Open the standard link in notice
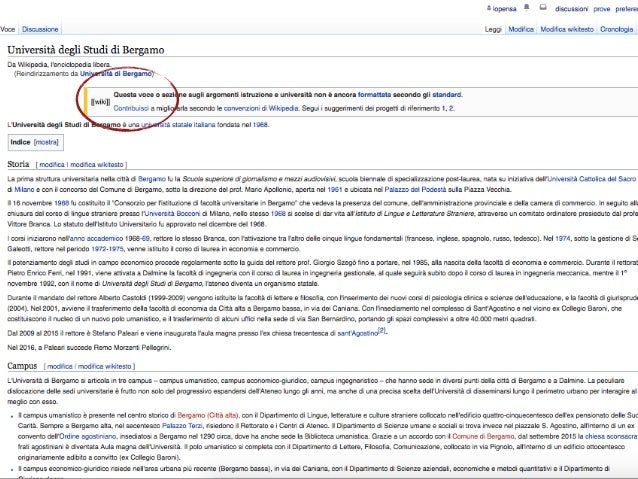This screenshot has height=479, width=638. [x=447, y=94]
